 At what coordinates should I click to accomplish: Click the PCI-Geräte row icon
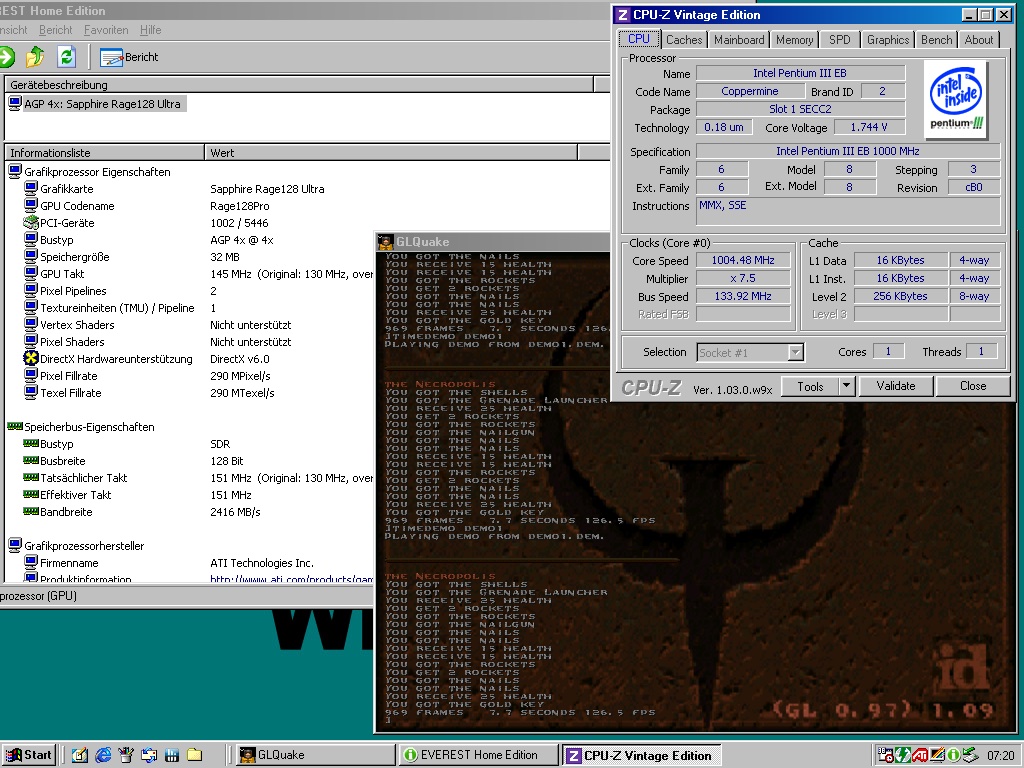[x=31, y=223]
